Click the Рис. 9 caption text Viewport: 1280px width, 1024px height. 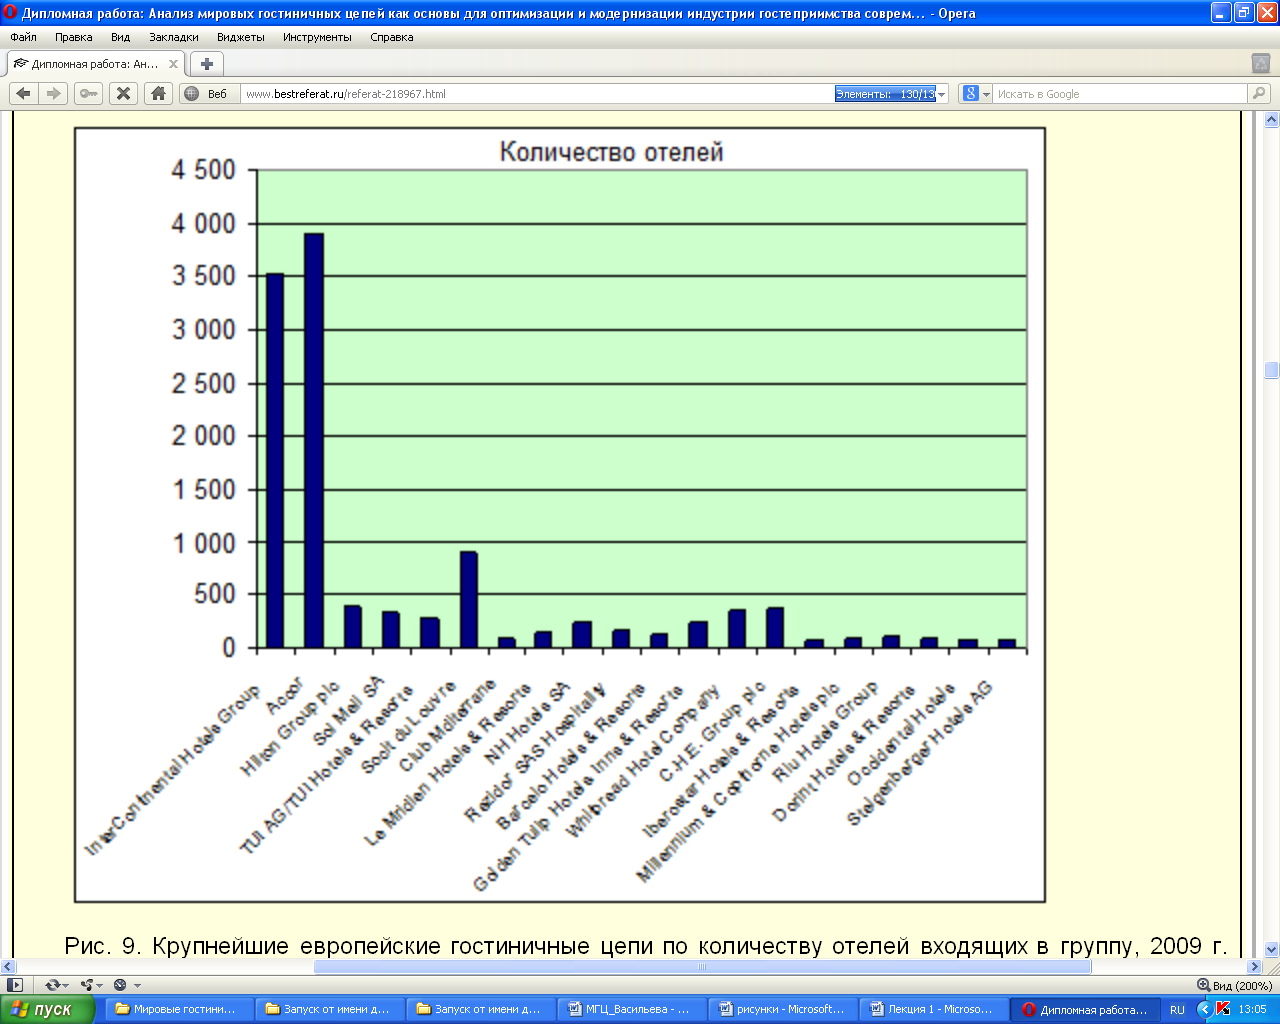(x=645, y=945)
